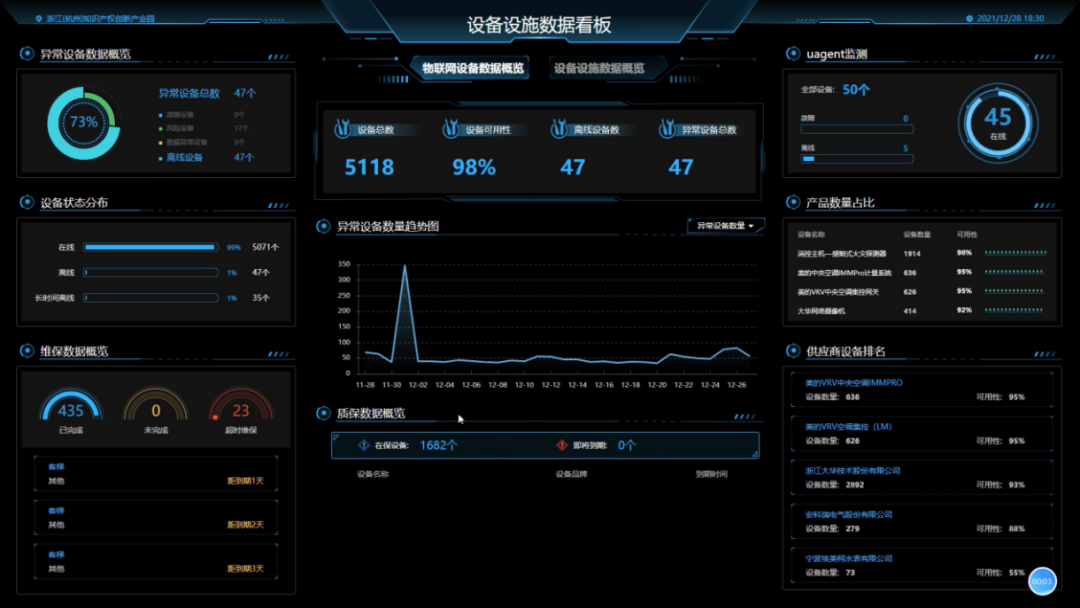The width and height of the screenshot is (1080, 608).
Task: Click the 已完成 gauge showing 435
Action: [71, 409]
